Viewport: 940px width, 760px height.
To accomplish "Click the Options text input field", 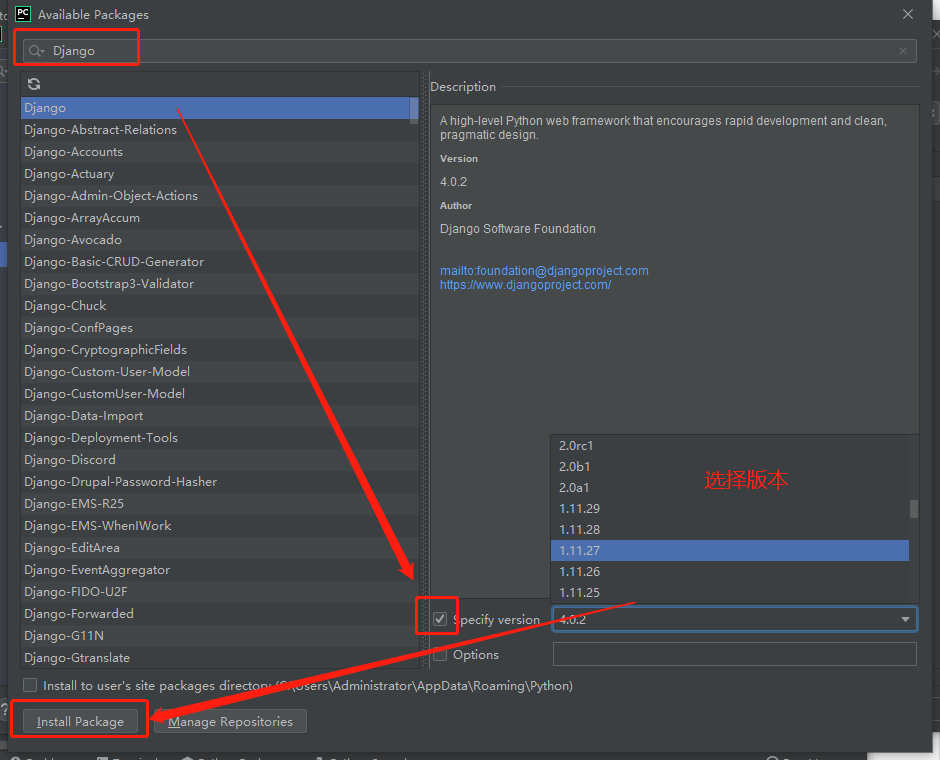I will 734,654.
